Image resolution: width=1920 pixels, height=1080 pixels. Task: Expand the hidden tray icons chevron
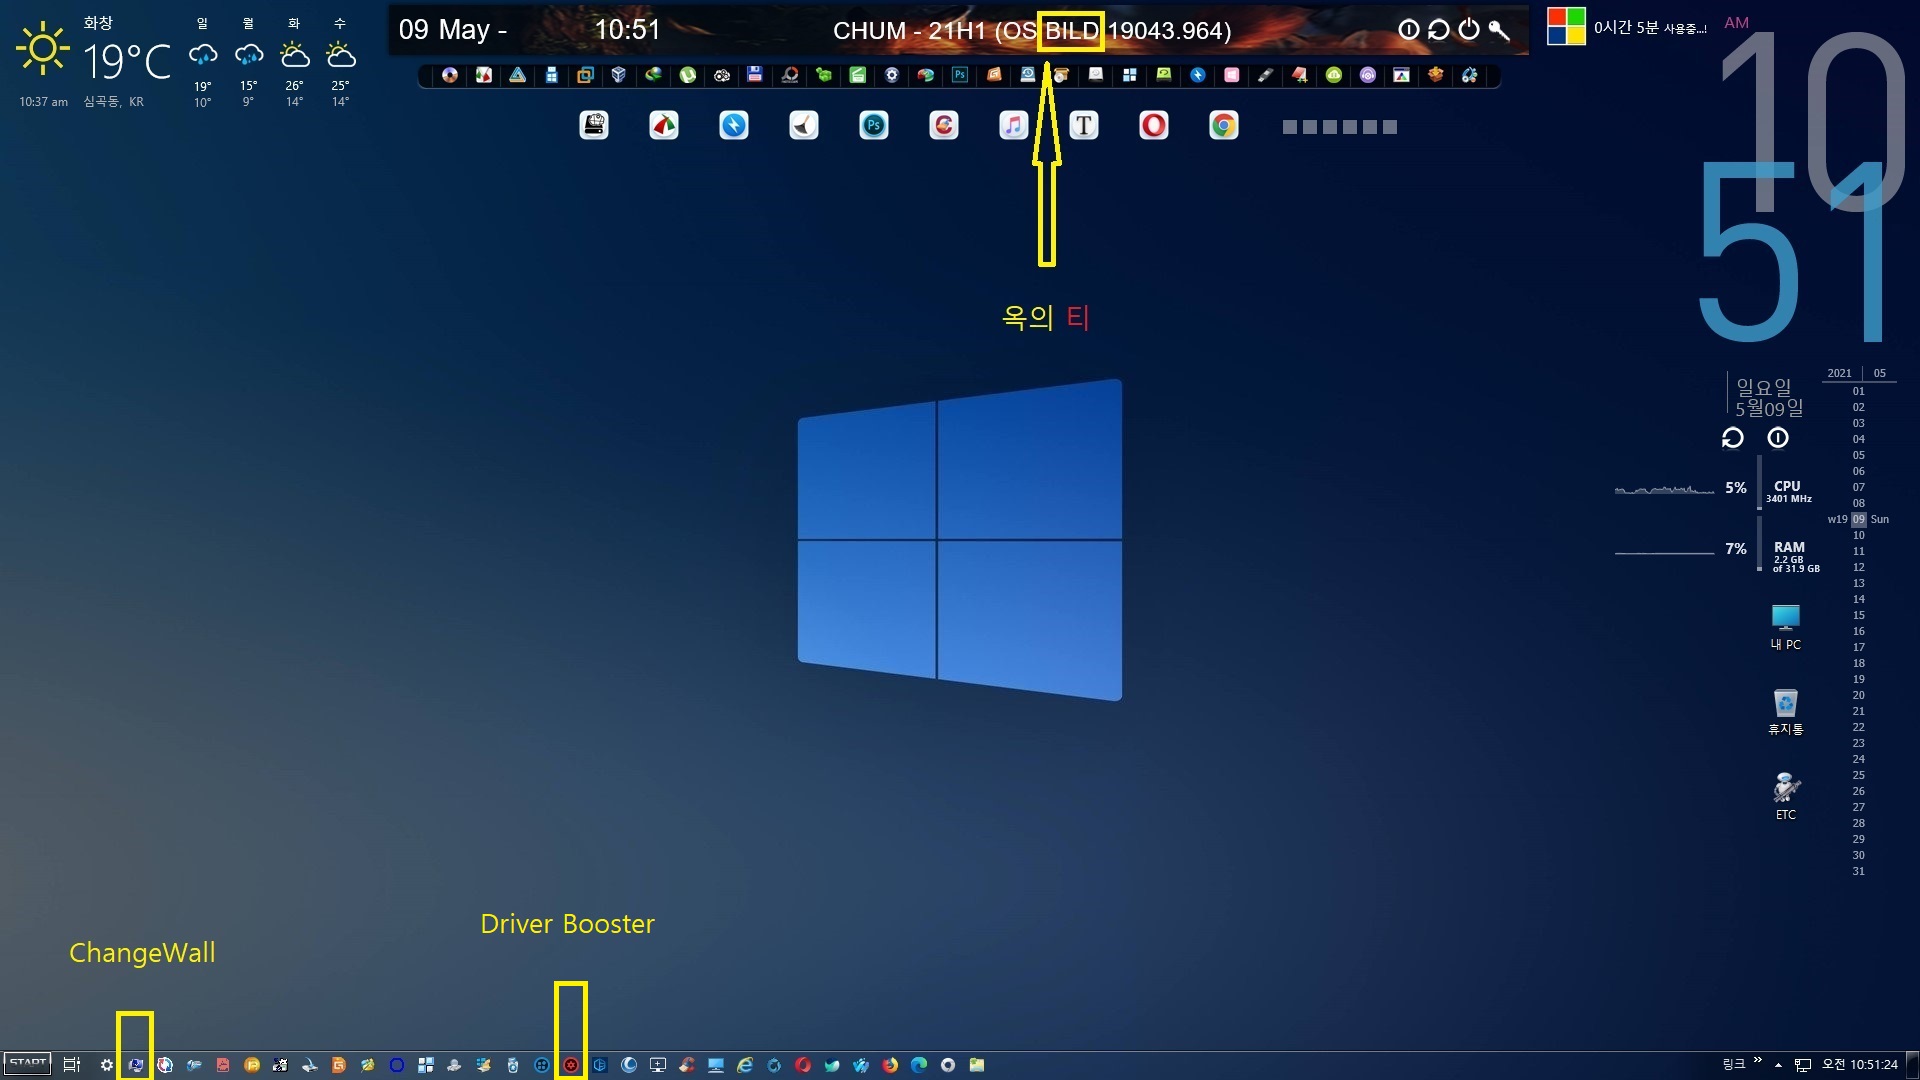(x=1778, y=1066)
